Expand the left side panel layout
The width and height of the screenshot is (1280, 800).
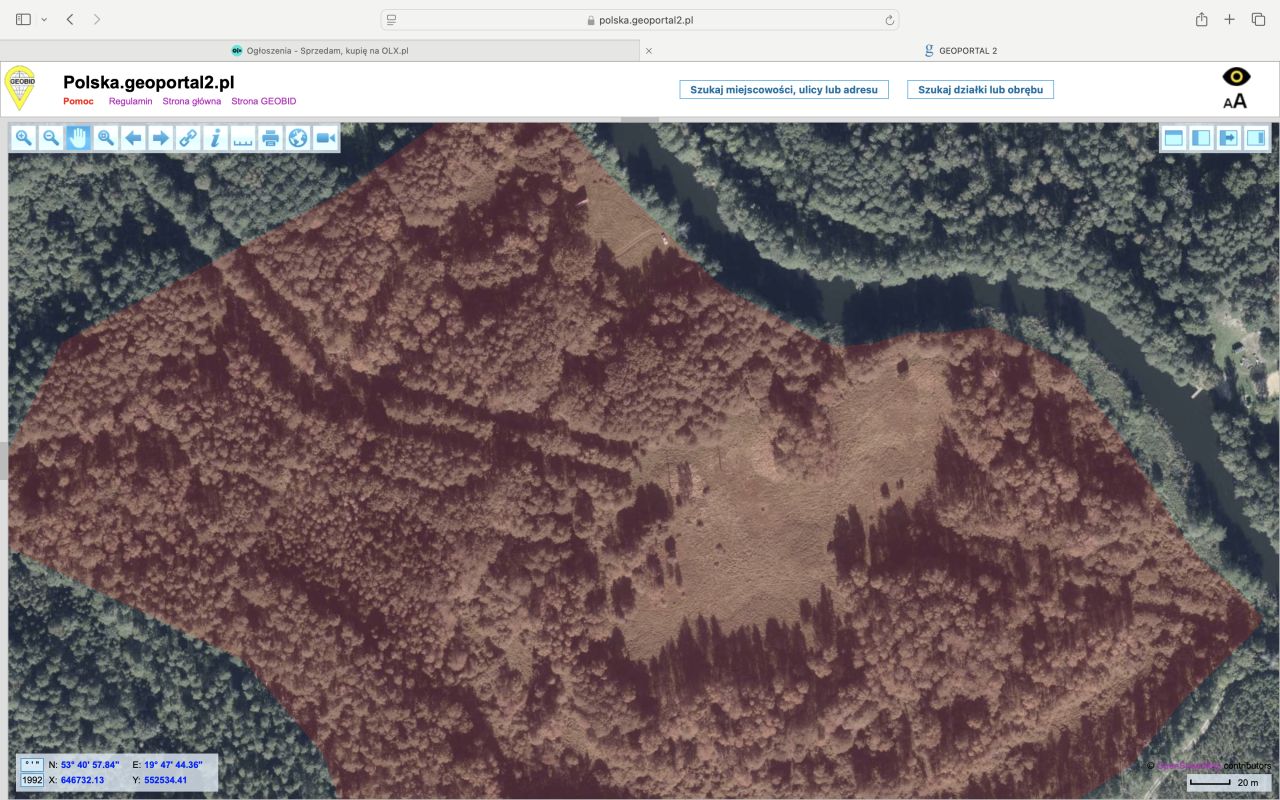click(x=1201, y=138)
